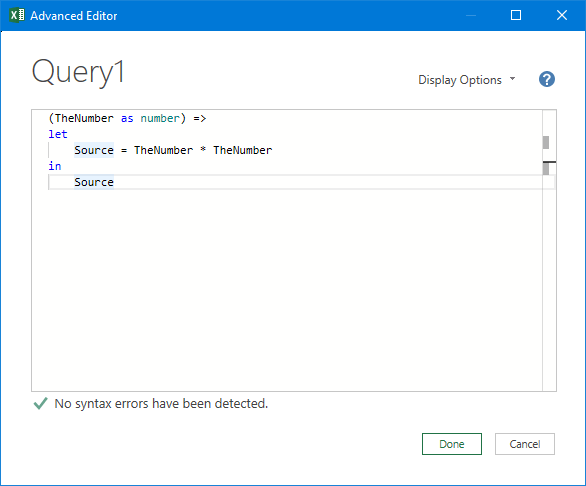Image resolution: width=586 pixels, height=486 pixels.
Task: Place cursor on the 'in' keyword
Action: pyautogui.click(x=55, y=166)
